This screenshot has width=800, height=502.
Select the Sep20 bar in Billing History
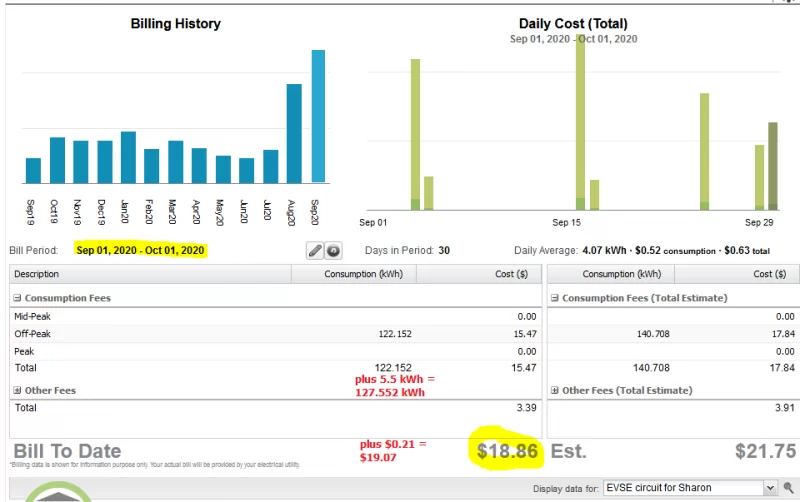[x=318, y=117]
